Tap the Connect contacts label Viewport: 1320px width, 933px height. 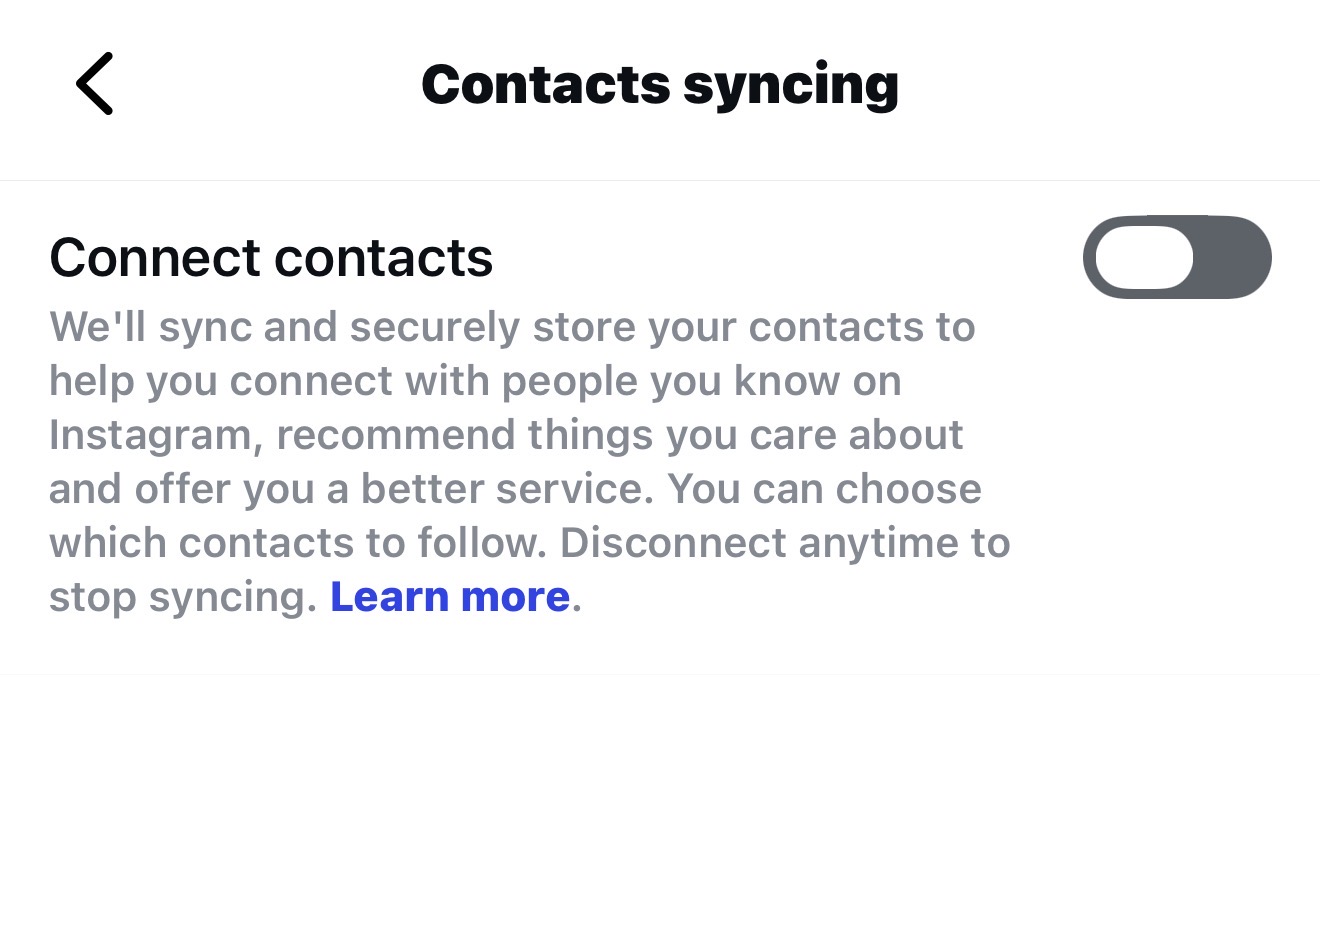point(271,257)
